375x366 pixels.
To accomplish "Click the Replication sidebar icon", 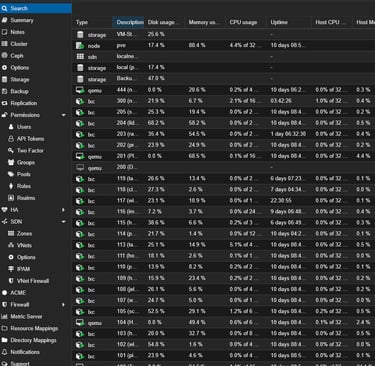I will pos(4,103).
